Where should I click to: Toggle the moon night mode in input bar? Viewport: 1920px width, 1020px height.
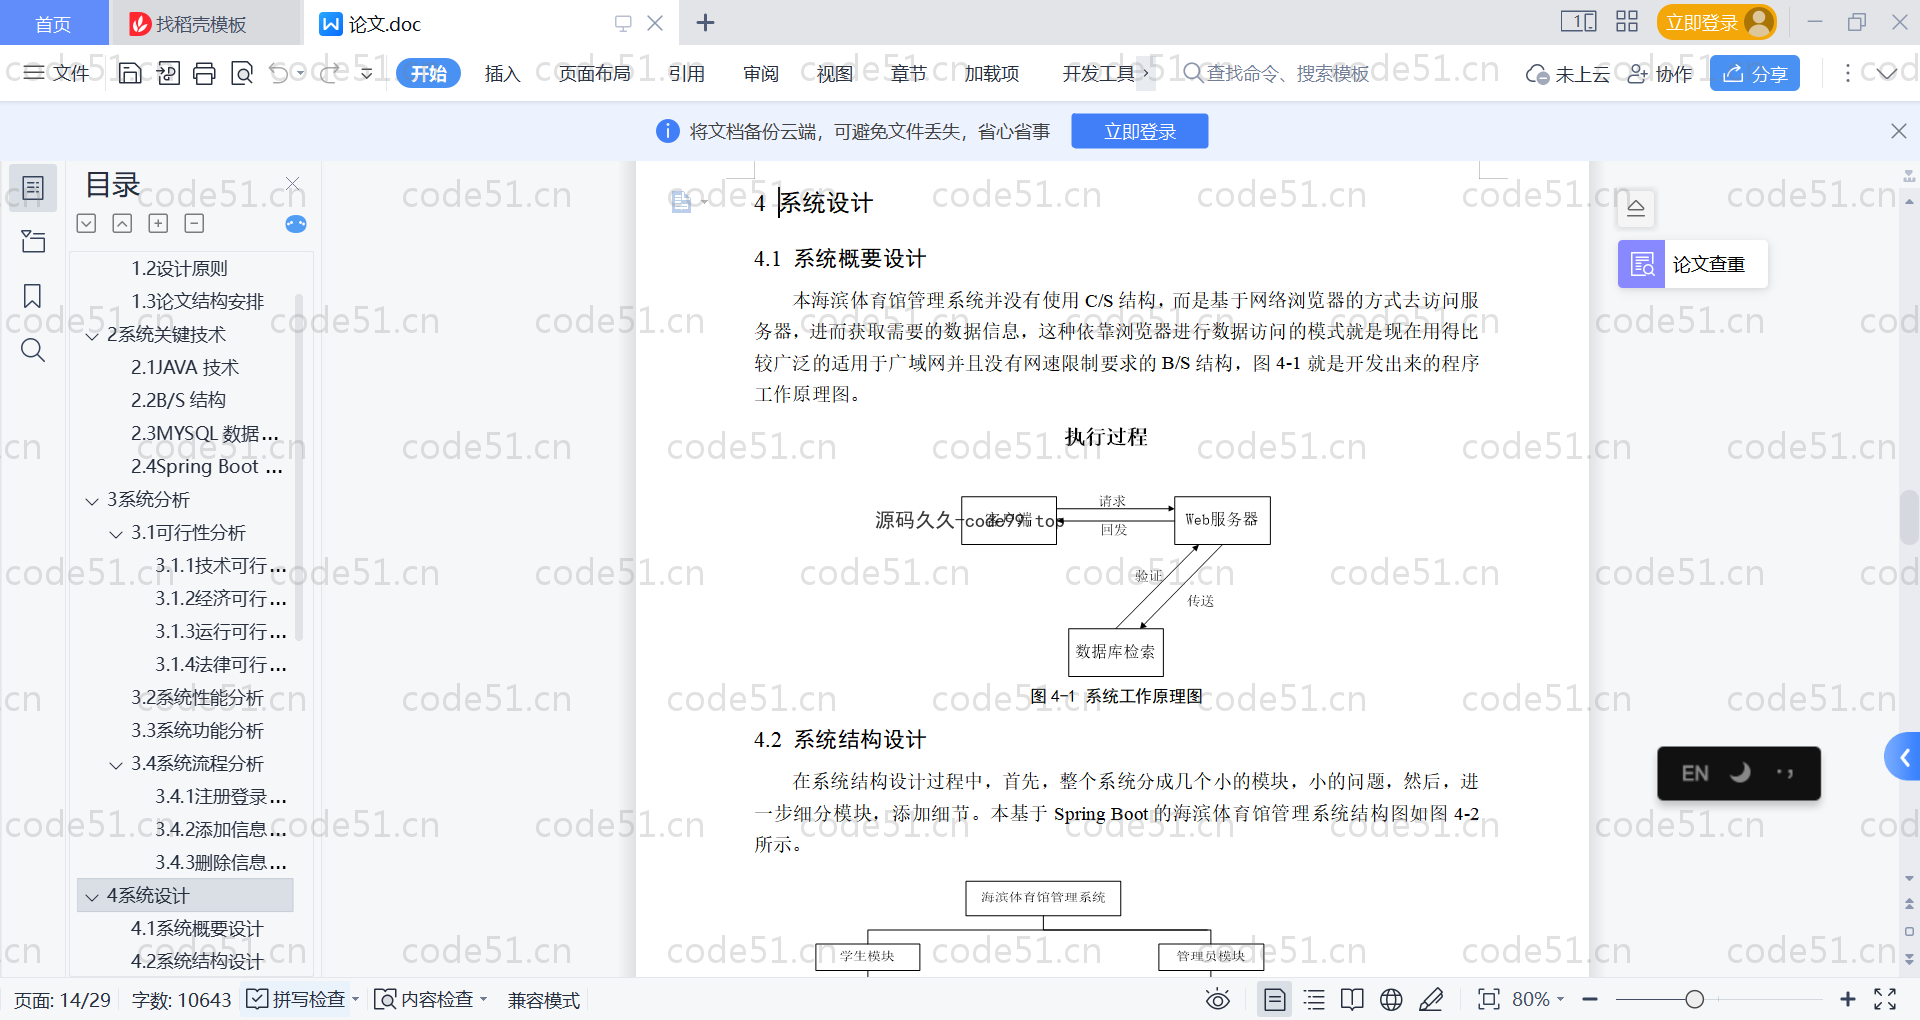(1740, 772)
